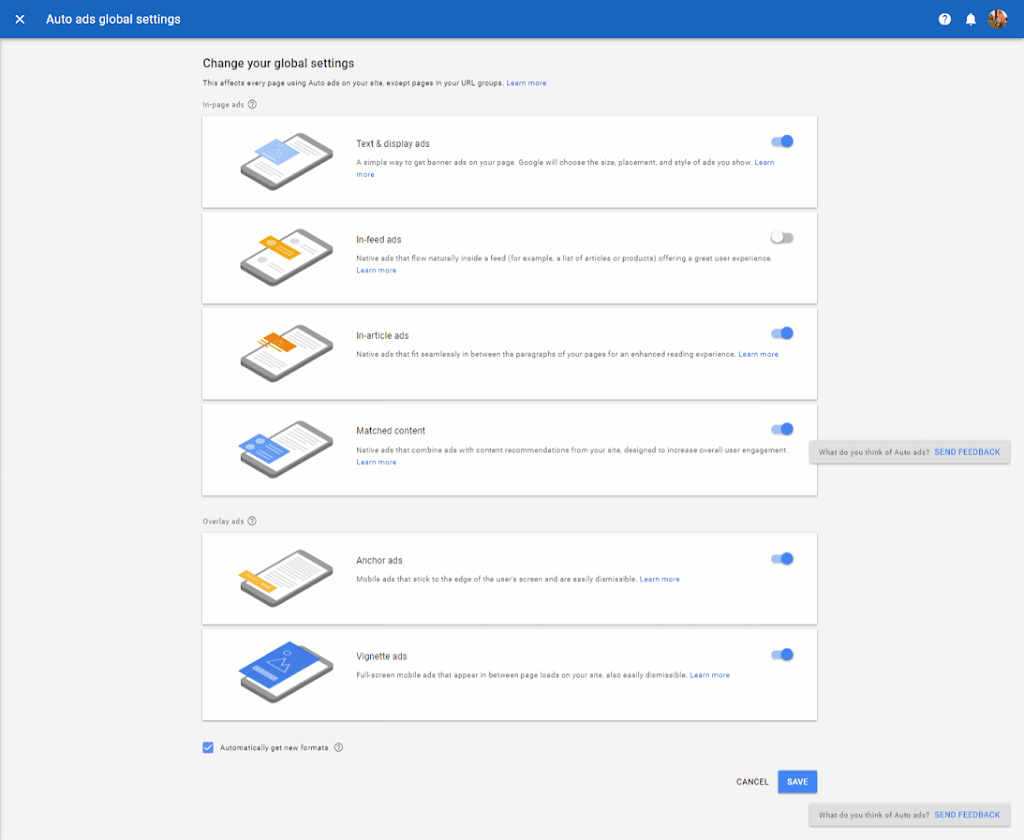Image resolution: width=1024 pixels, height=840 pixels.
Task: Click help icon beside Overlay ads
Action: pos(252,521)
